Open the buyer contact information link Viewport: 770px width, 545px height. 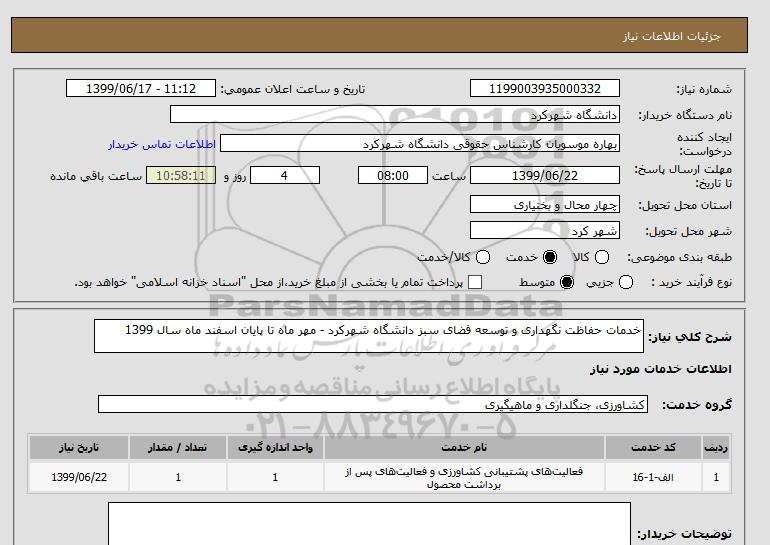(162, 144)
